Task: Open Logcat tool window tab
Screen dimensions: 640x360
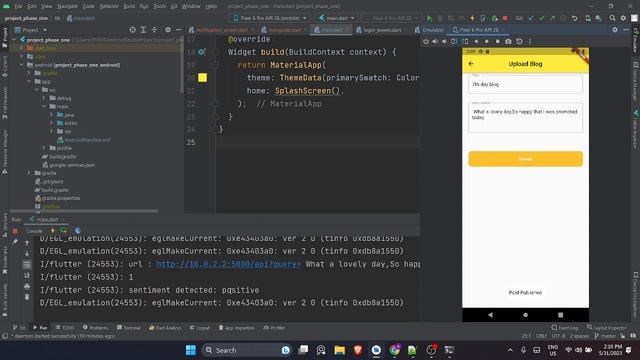Action: pos(200,328)
